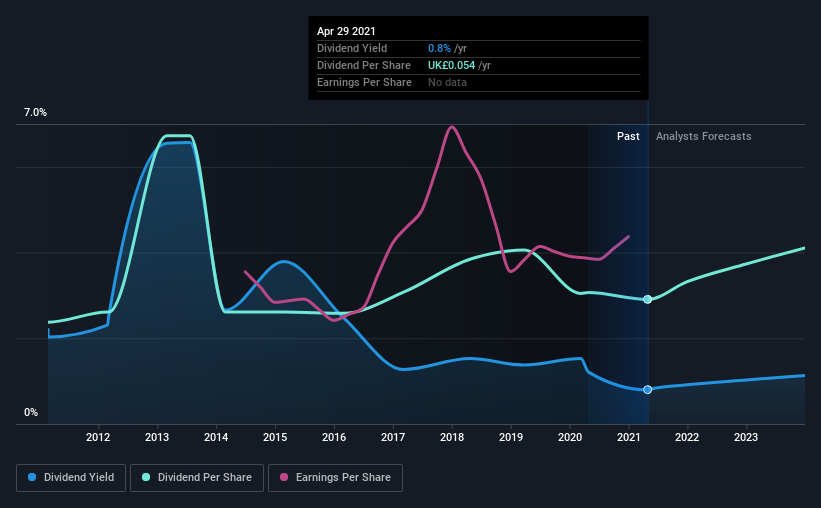The image size is (821, 508).
Task: Click the Earnings Per Share peak near 2018
Action: (x=451, y=127)
